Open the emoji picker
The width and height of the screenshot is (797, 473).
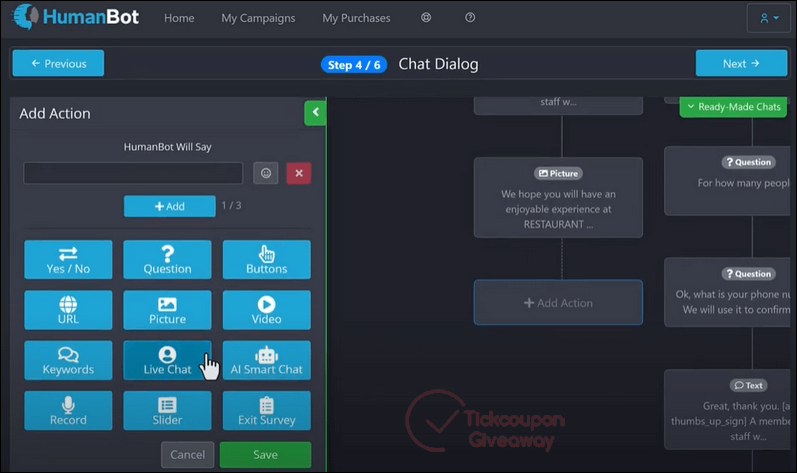point(266,173)
